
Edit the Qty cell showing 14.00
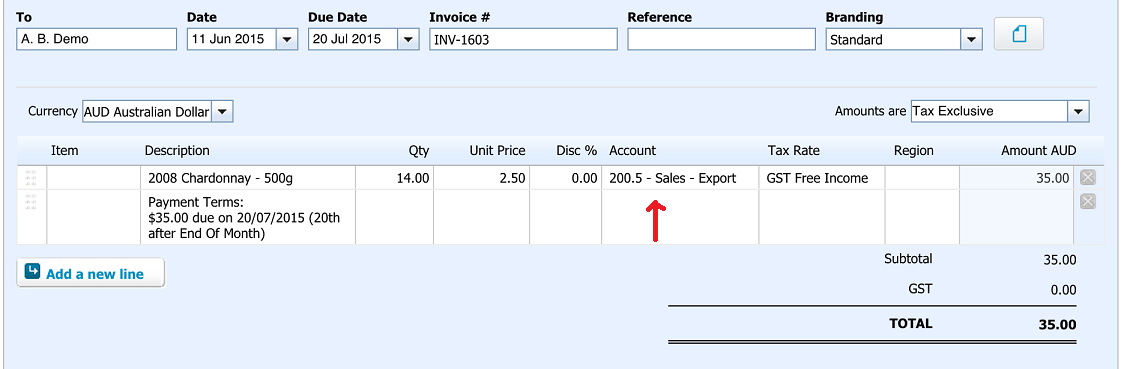[394, 178]
